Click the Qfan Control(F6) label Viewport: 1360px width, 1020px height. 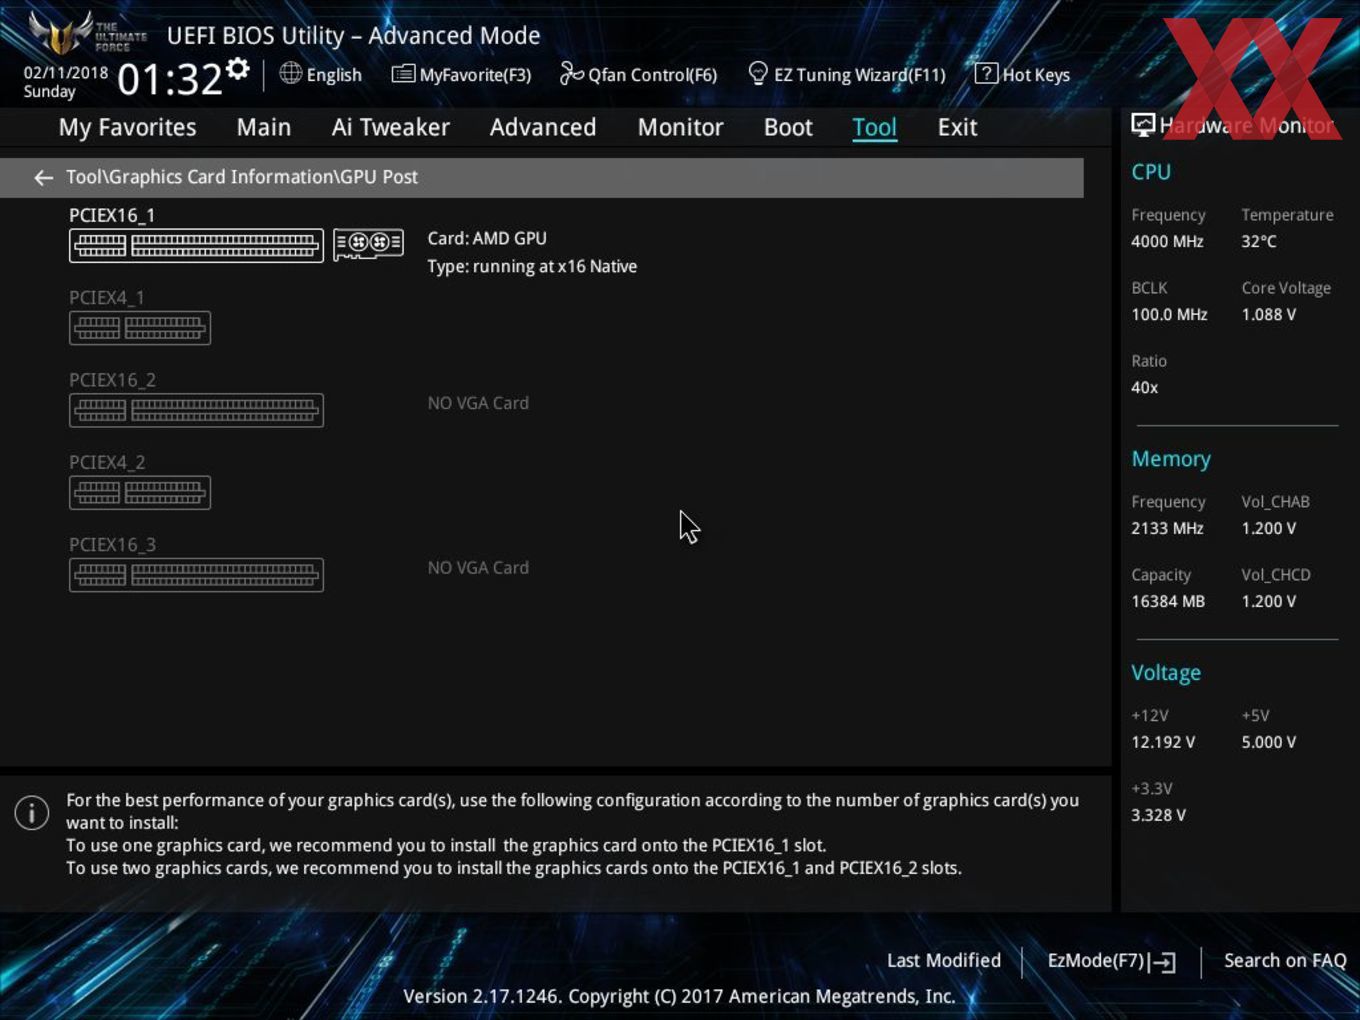(x=652, y=75)
